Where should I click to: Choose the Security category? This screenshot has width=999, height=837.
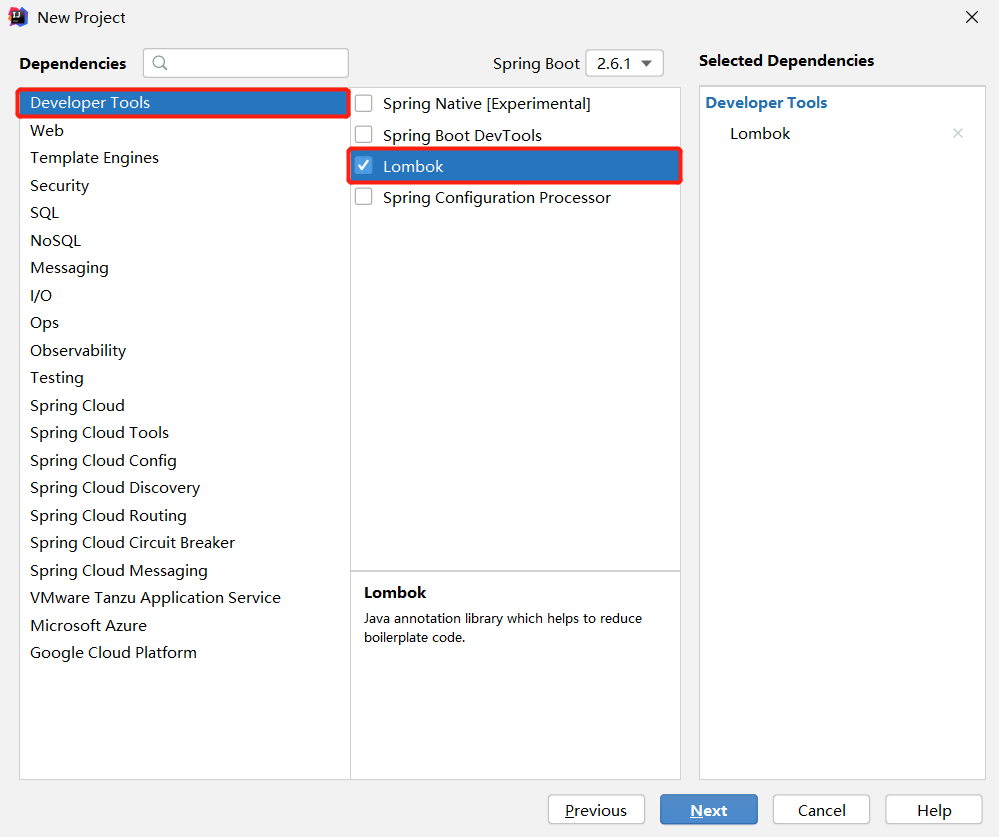[x=184, y=185]
